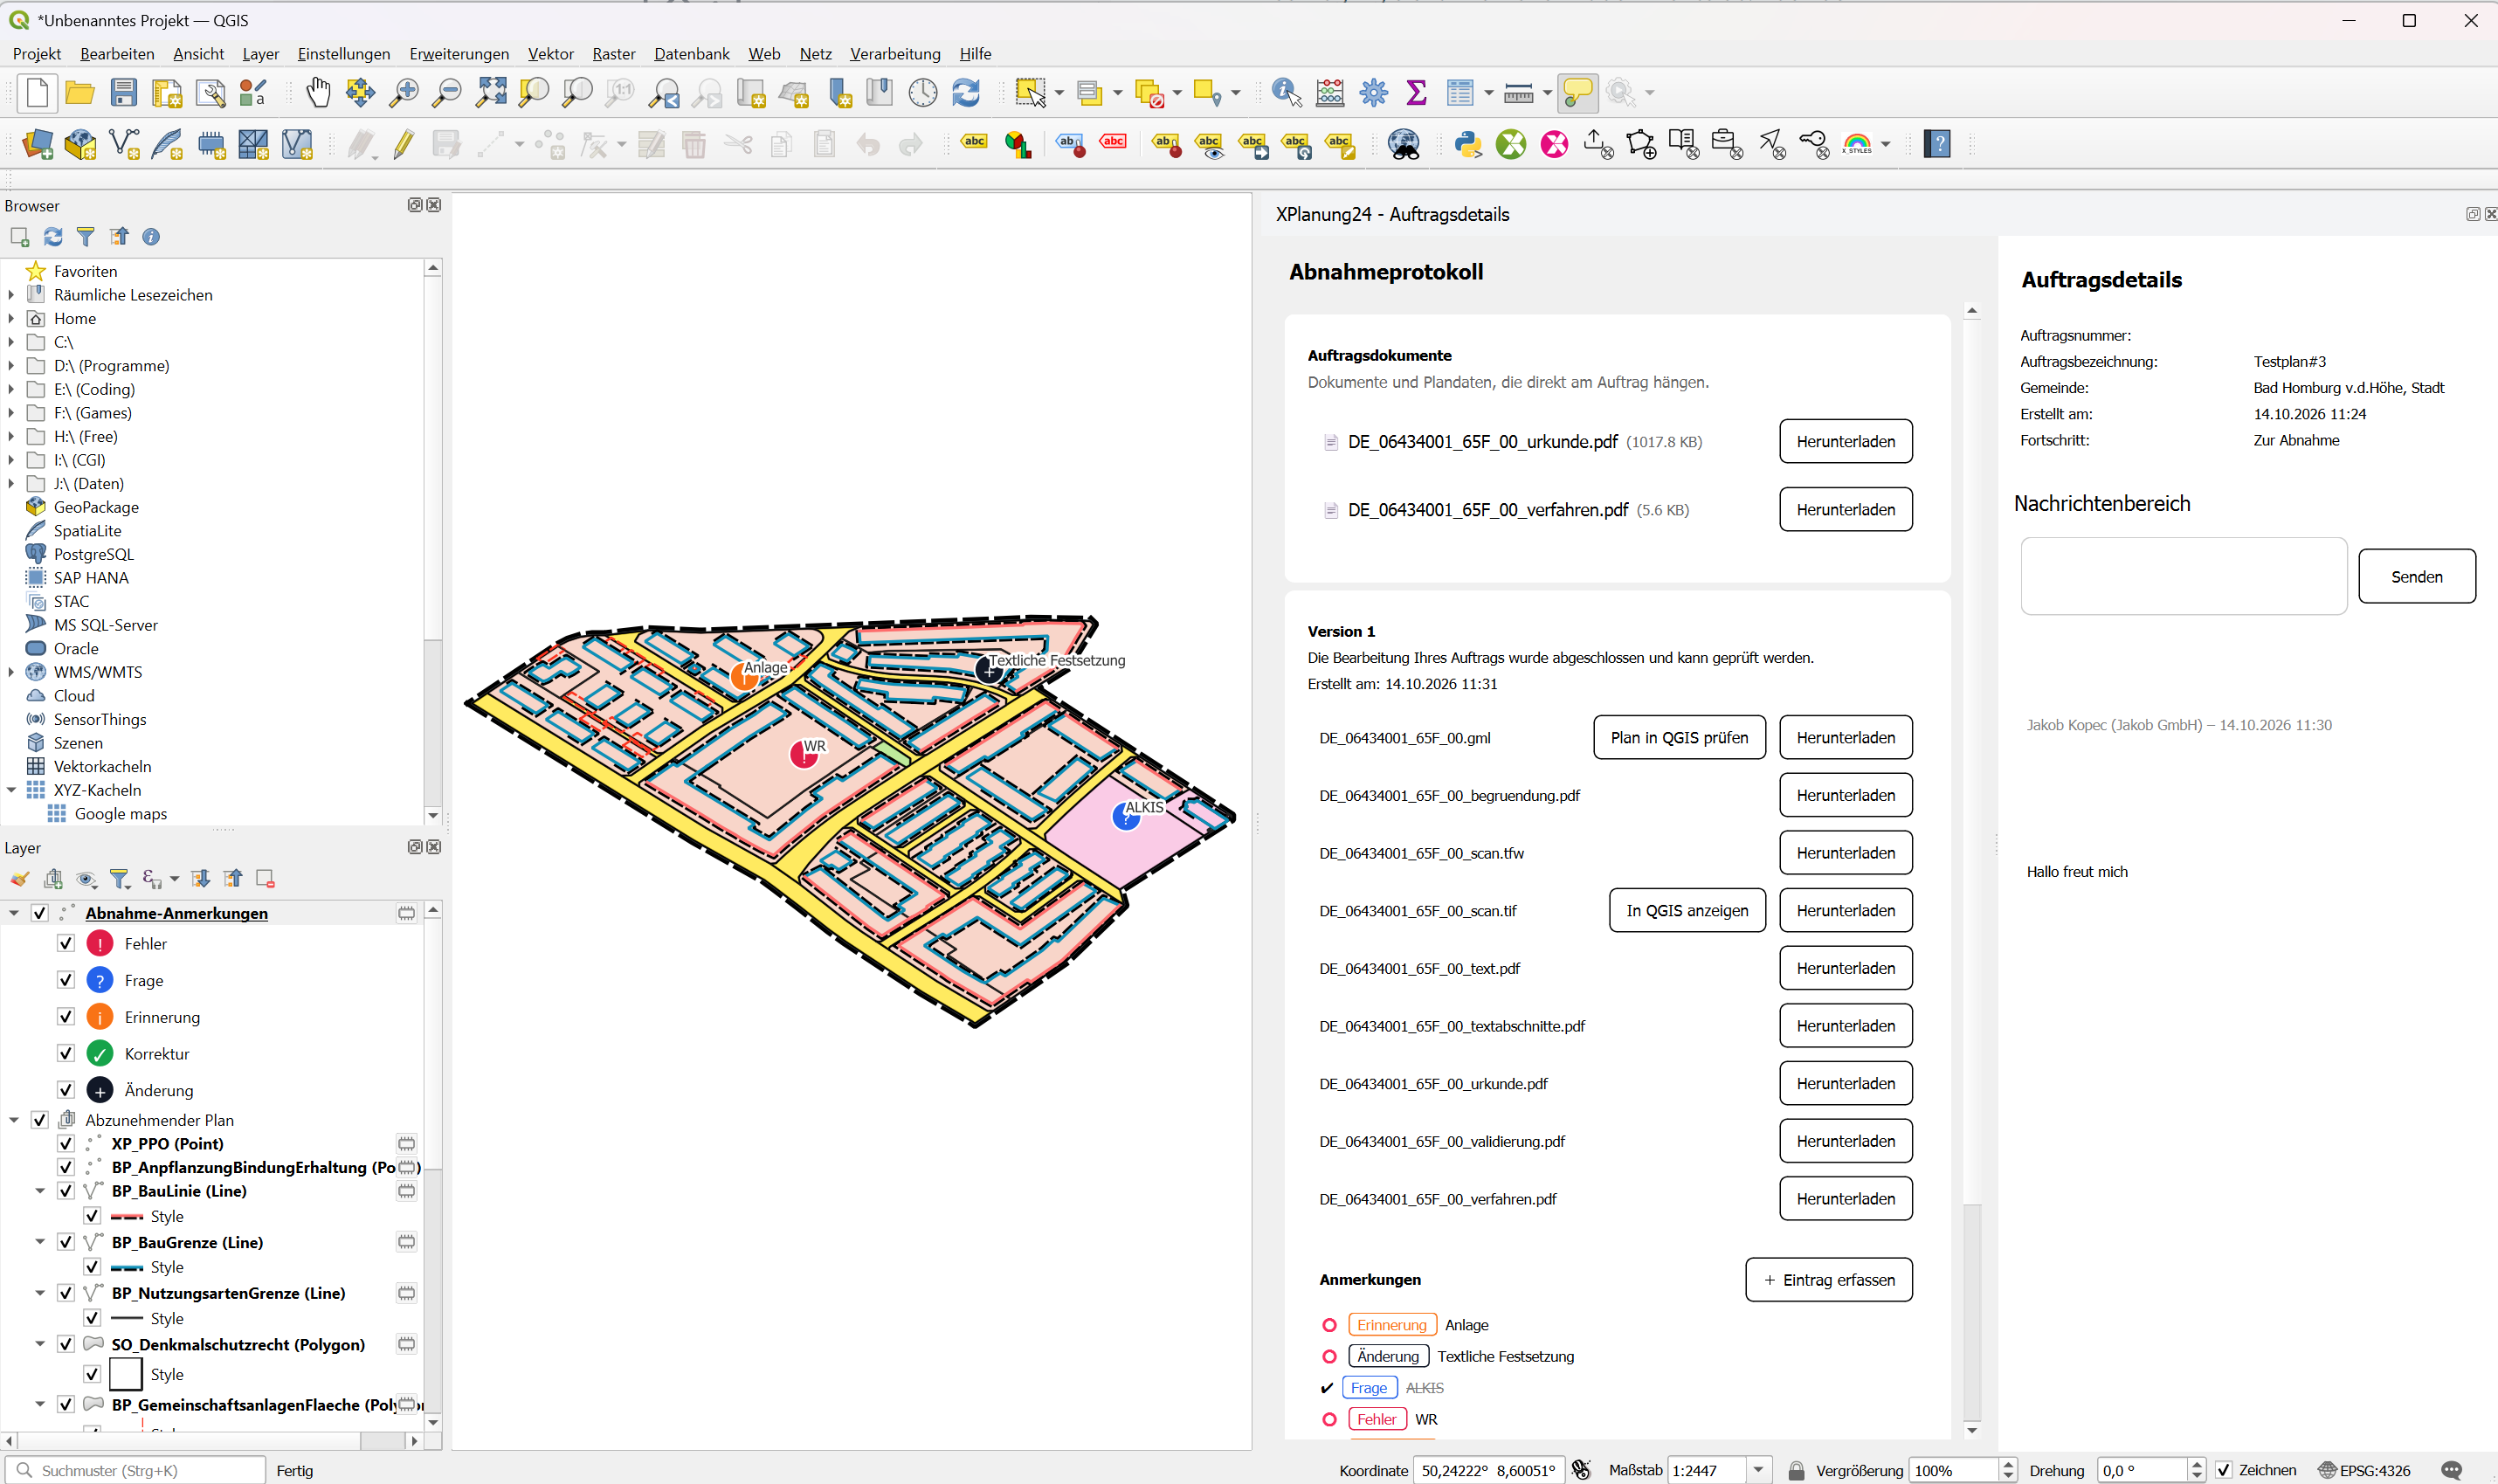The image size is (2498, 1484).
Task: Collapse the BP_BauLinie (Line) layer
Action: click(x=40, y=1191)
